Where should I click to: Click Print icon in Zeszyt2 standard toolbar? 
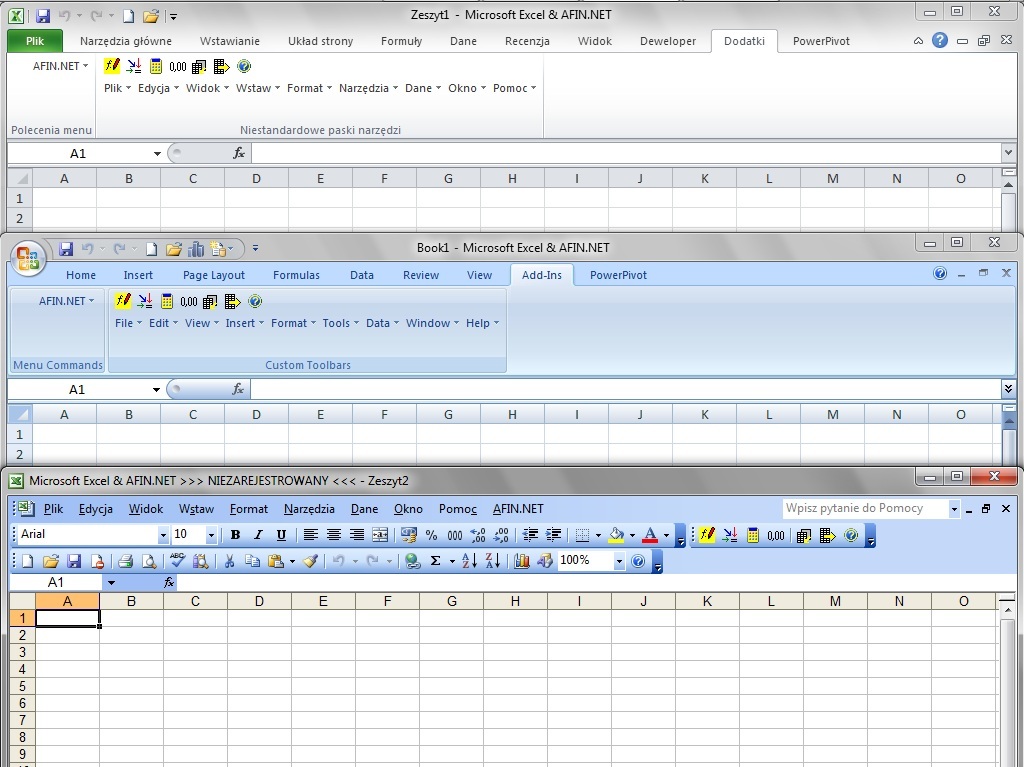tap(126, 561)
